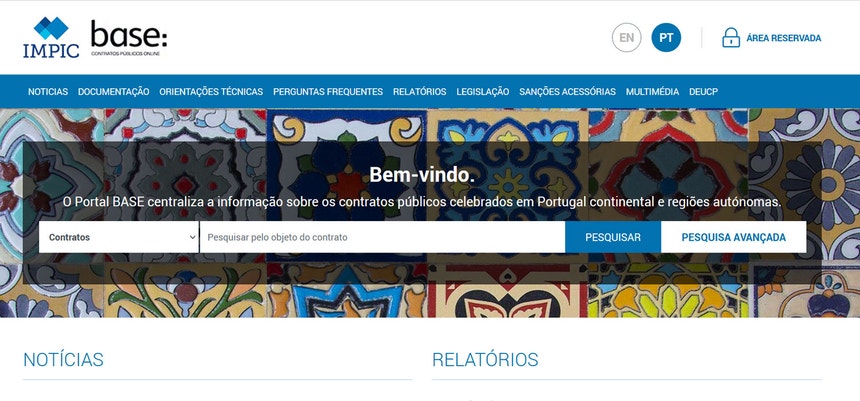This screenshot has height=401, width=860.
Task: Open the Legislação menu item
Action: pyautogui.click(x=483, y=92)
